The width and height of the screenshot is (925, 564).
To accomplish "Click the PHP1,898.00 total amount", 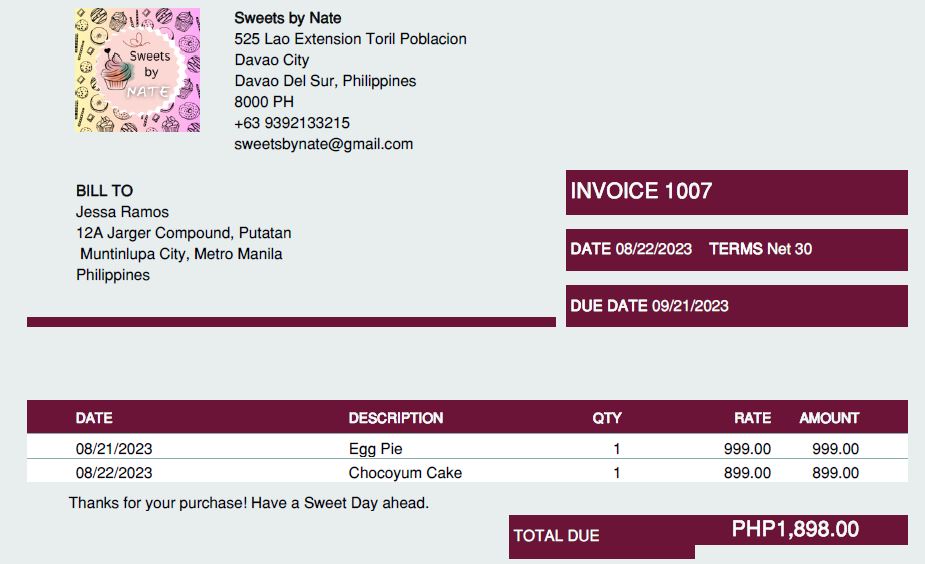I will (795, 530).
